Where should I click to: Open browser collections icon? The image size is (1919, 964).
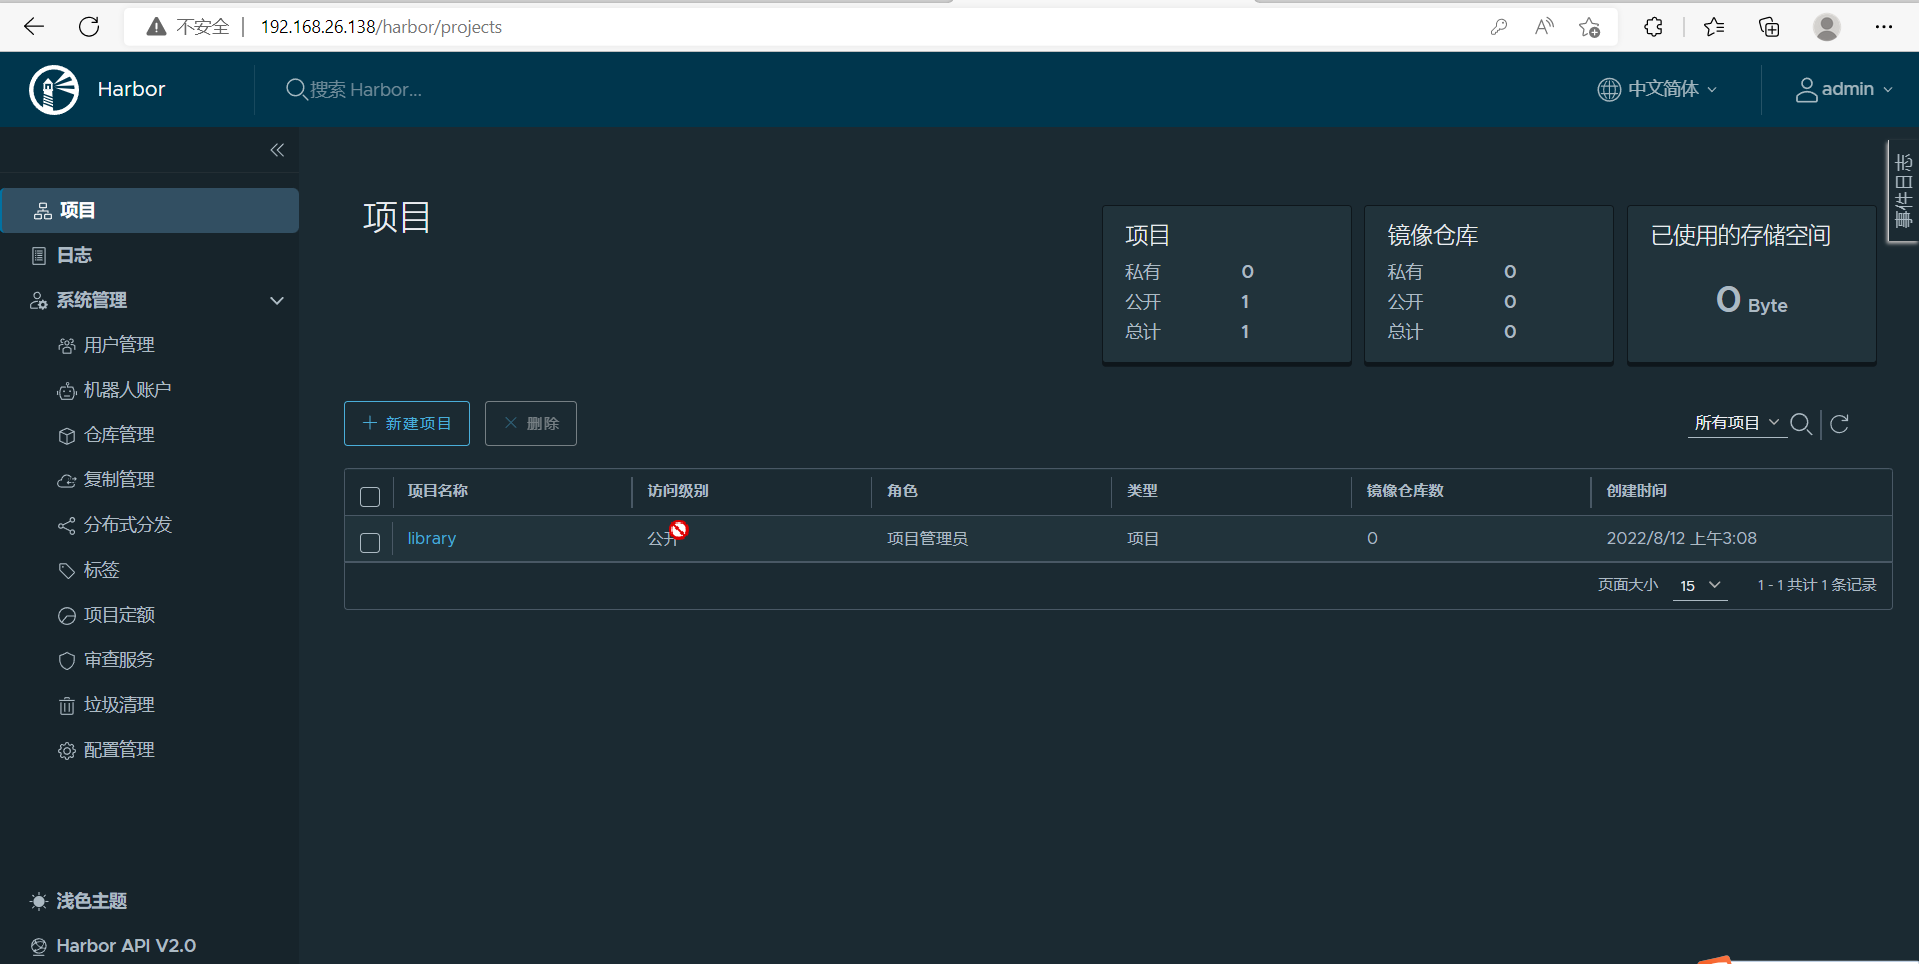pos(1769,27)
